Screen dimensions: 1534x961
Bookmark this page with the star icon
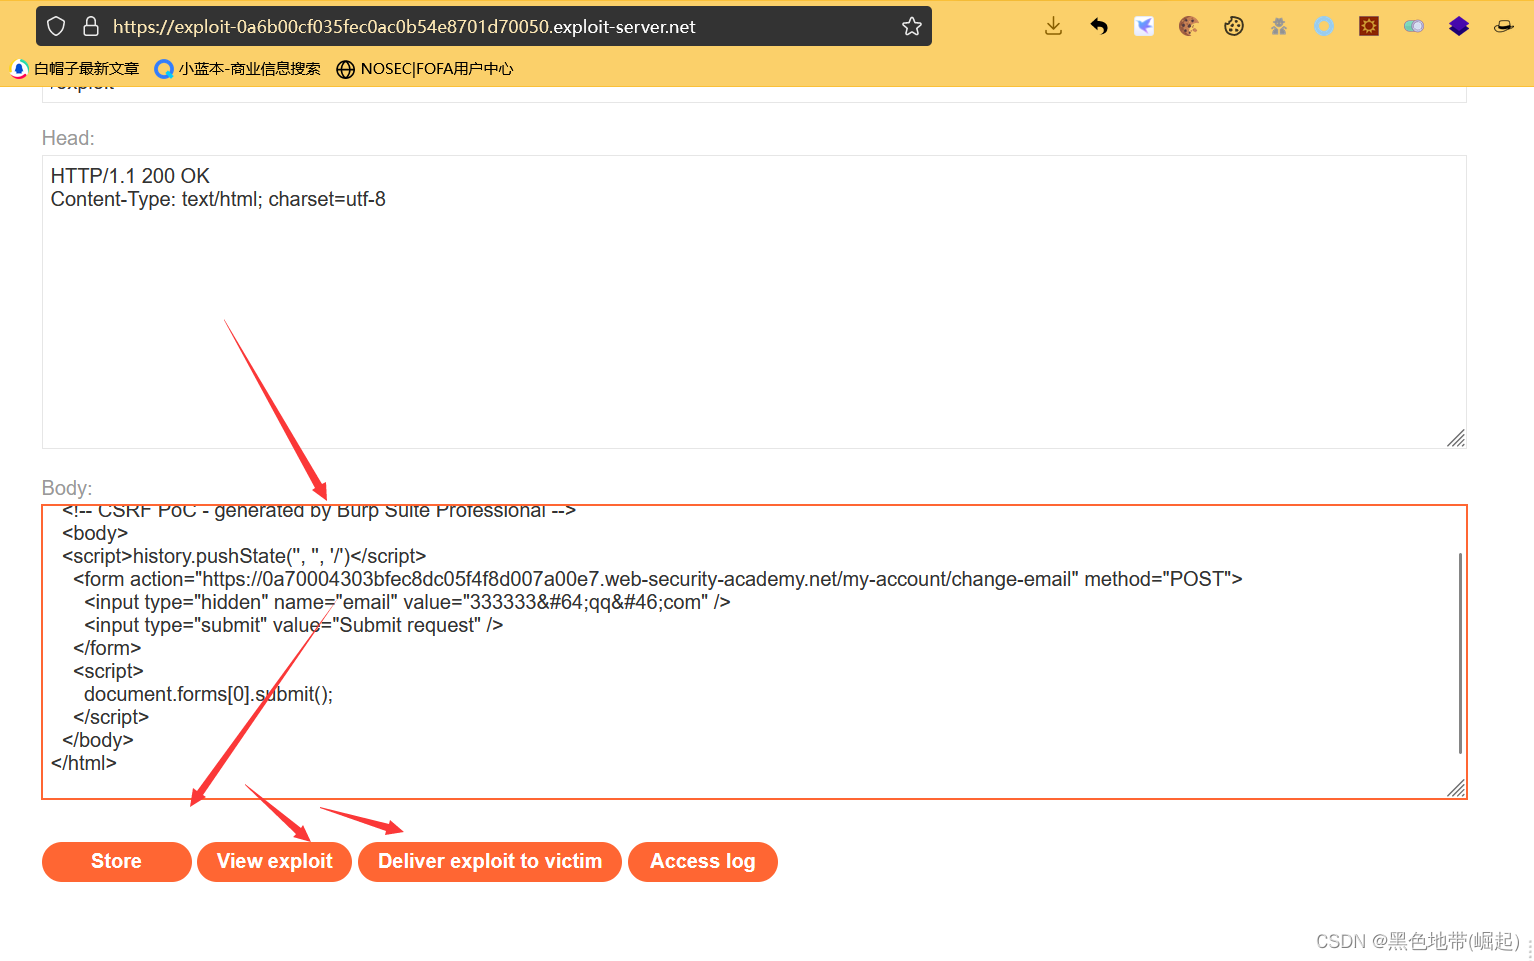tap(912, 26)
